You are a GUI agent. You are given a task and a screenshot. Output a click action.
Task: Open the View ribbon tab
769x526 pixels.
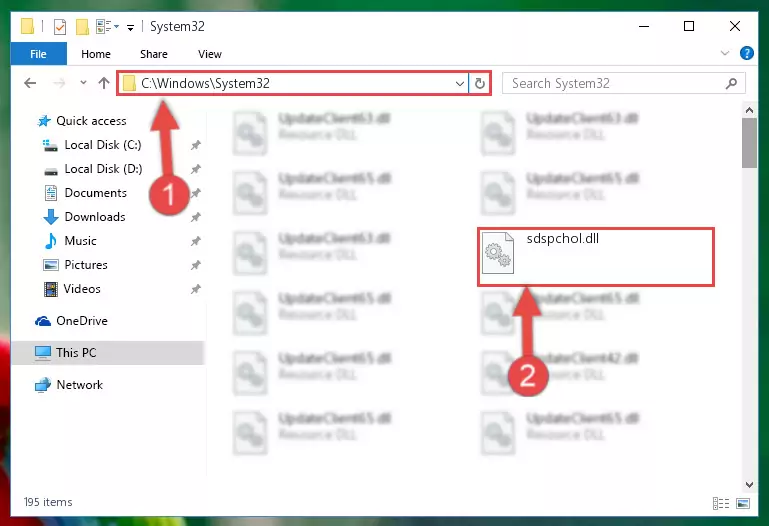click(209, 54)
